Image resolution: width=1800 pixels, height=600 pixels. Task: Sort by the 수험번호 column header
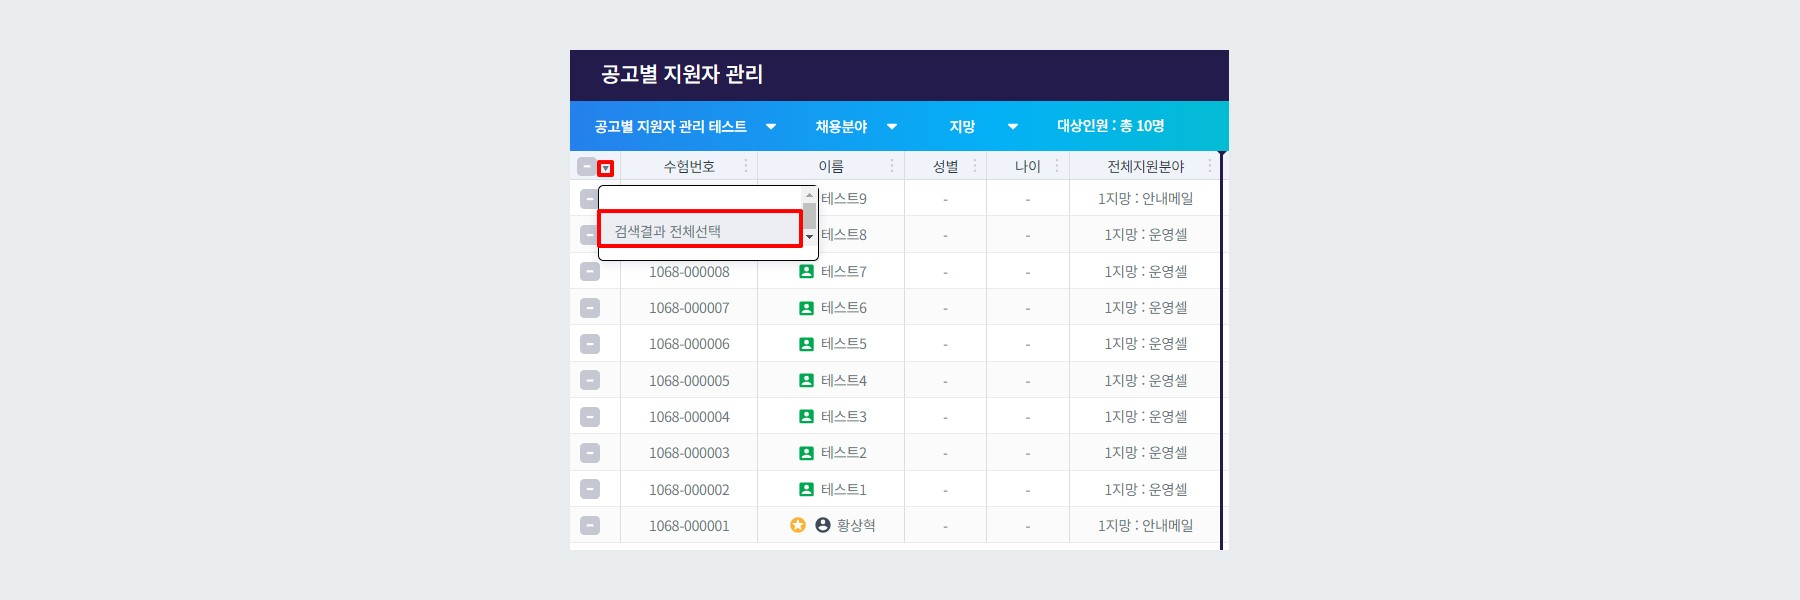click(x=689, y=166)
